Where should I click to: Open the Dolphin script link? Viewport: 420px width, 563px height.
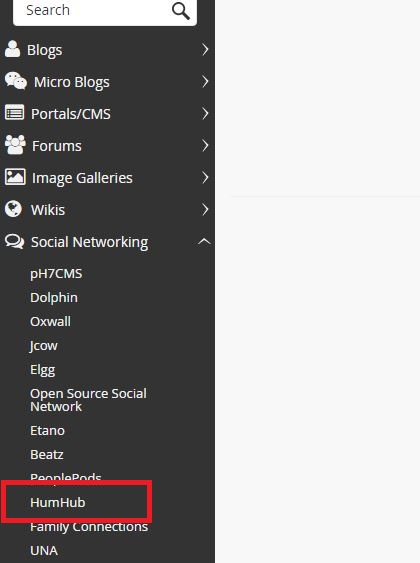[x=54, y=298]
